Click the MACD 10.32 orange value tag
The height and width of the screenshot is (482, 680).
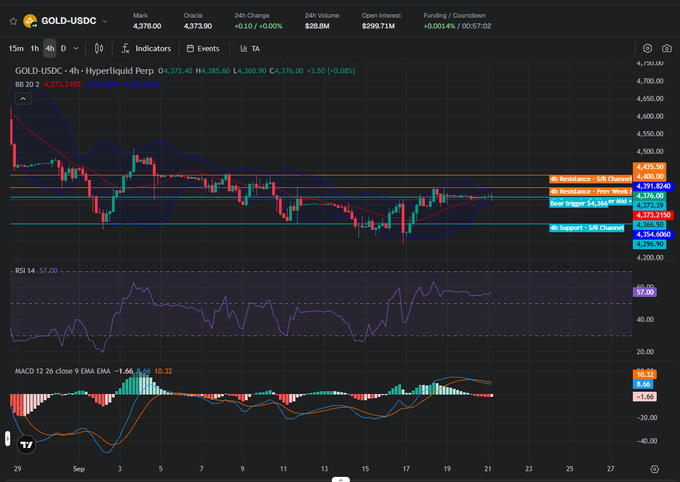click(x=645, y=374)
